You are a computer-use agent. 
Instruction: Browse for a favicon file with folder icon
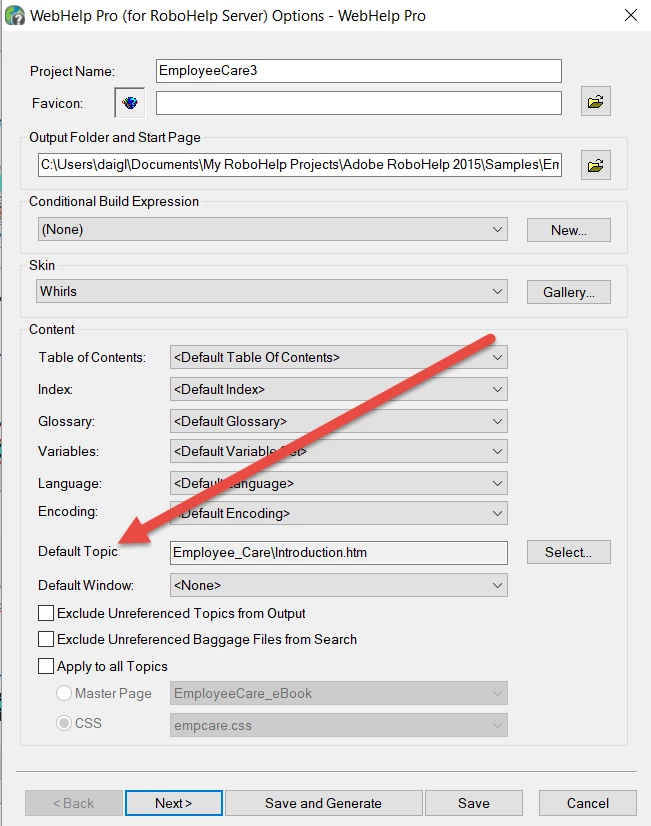(596, 101)
